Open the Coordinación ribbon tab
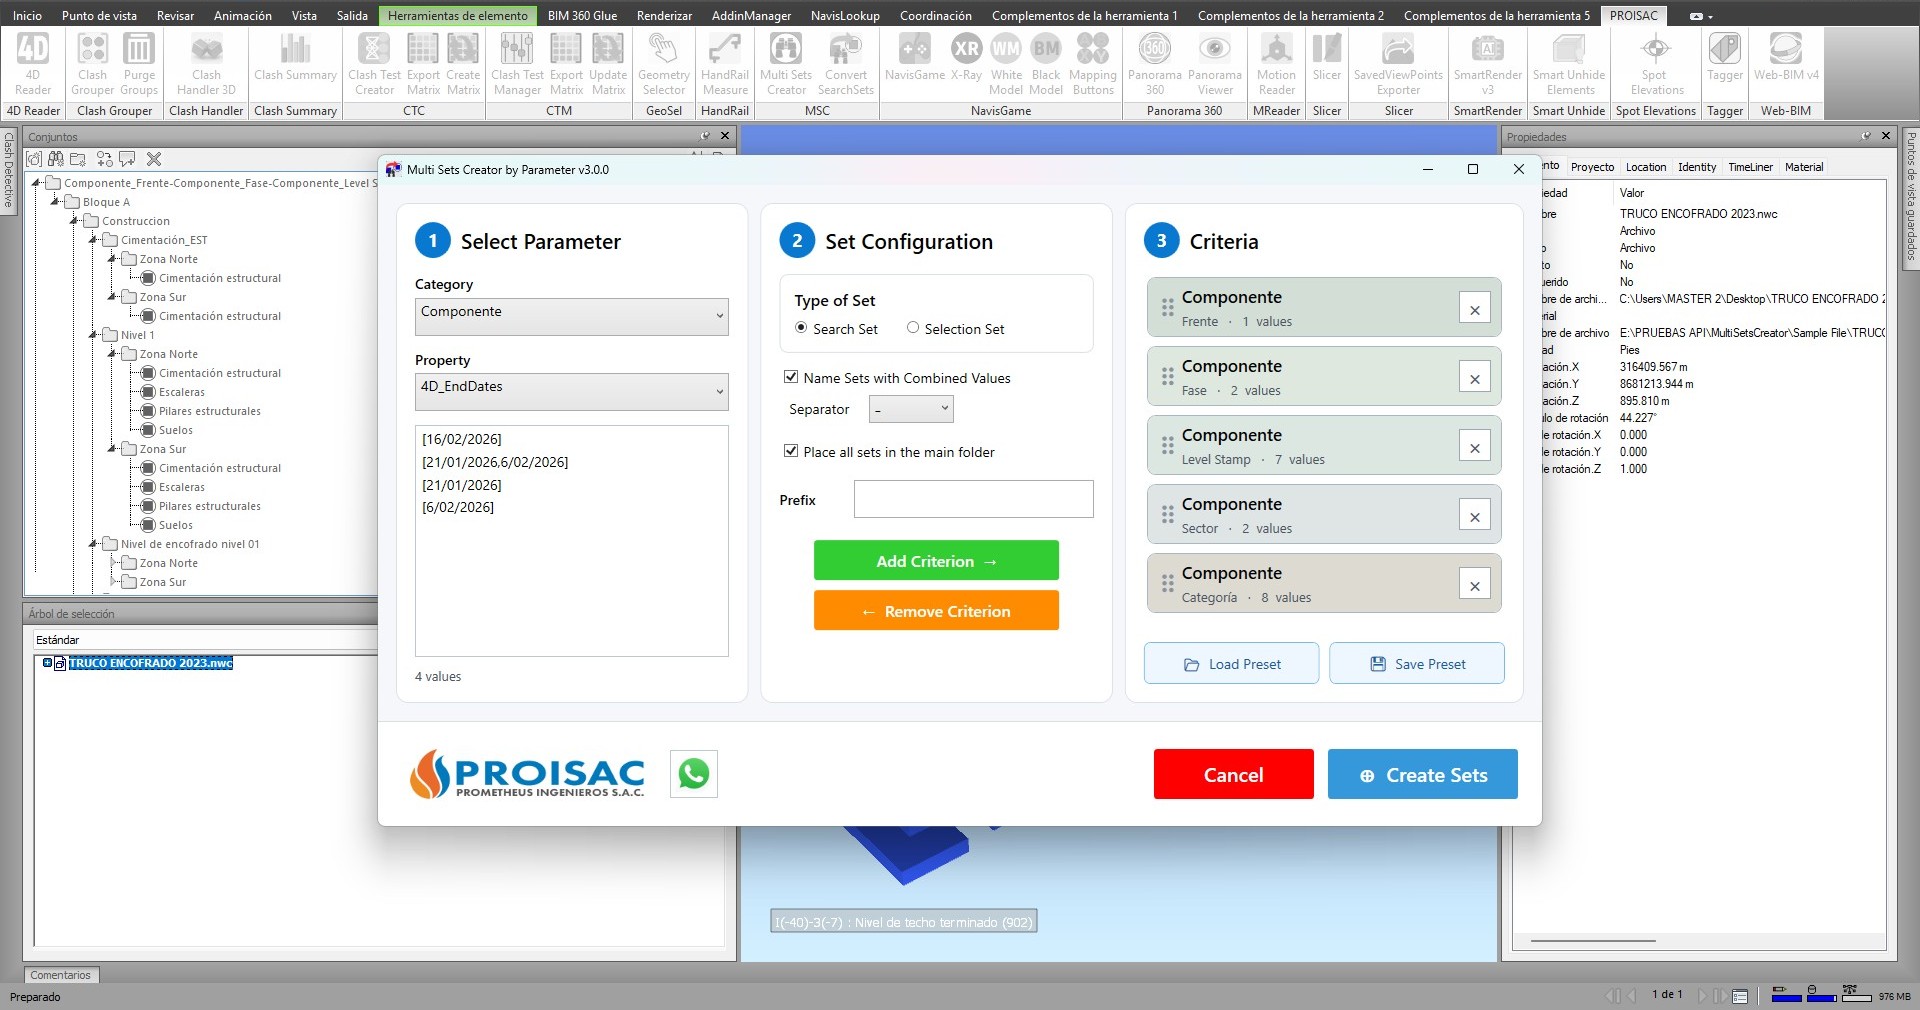Screen dimensions: 1920x1010 pyautogui.click(x=935, y=15)
